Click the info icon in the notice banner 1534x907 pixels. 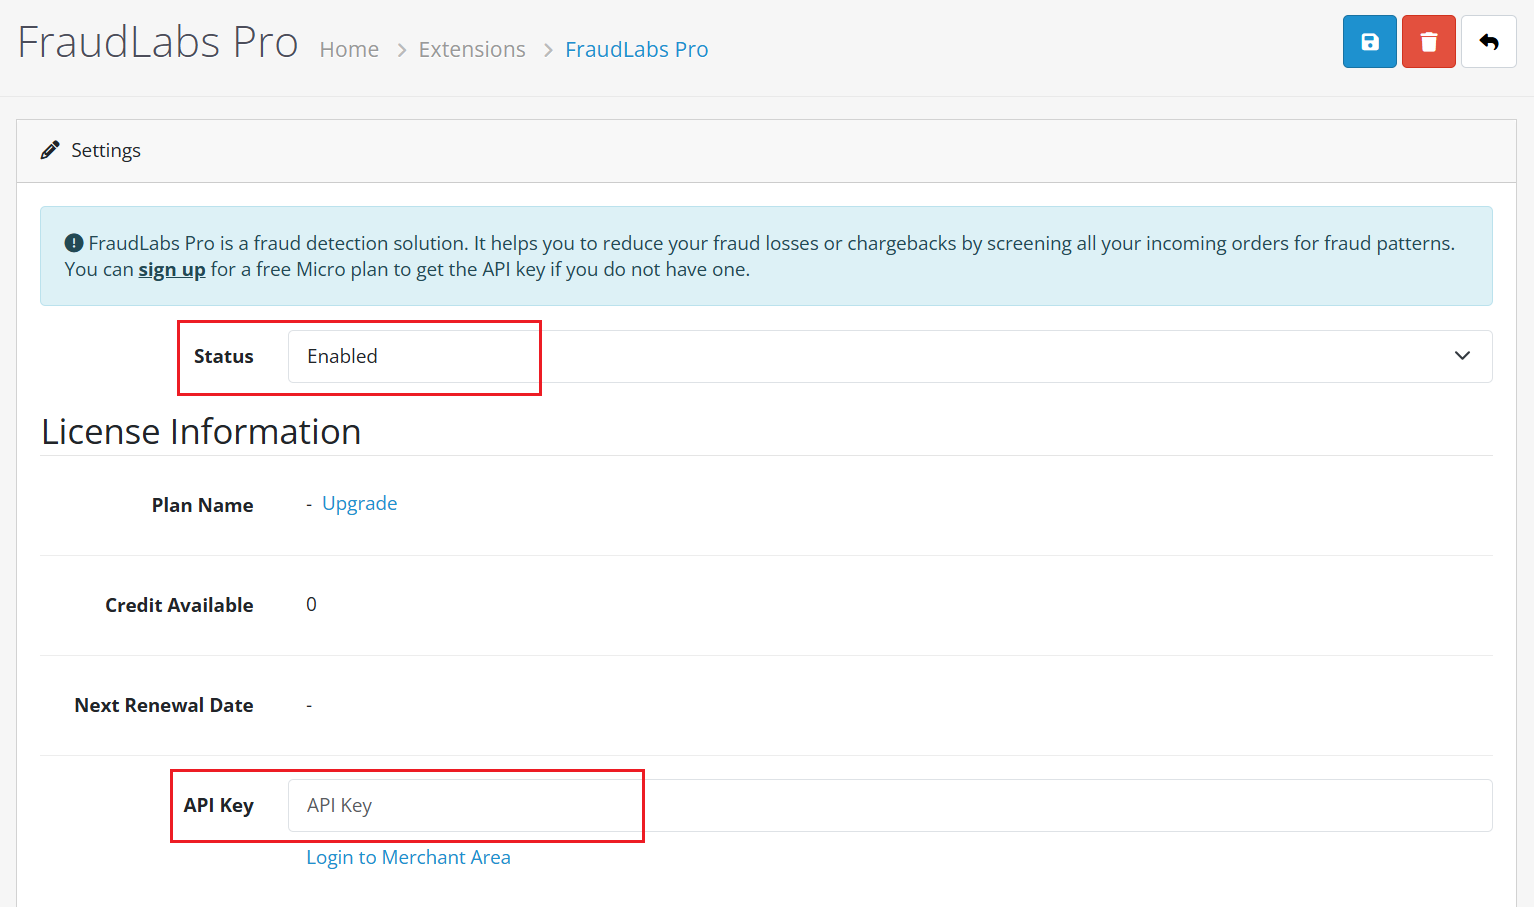(73, 242)
